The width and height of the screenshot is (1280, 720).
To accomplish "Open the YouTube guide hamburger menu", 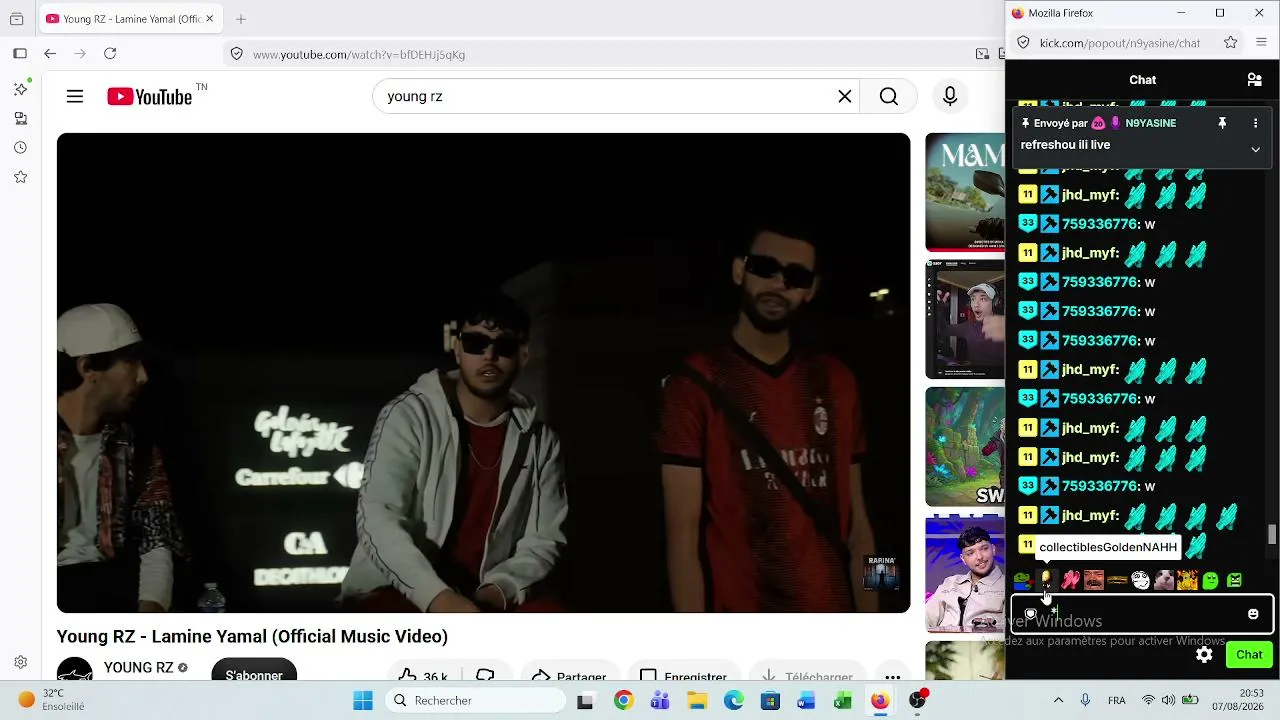I will [x=75, y=96].
